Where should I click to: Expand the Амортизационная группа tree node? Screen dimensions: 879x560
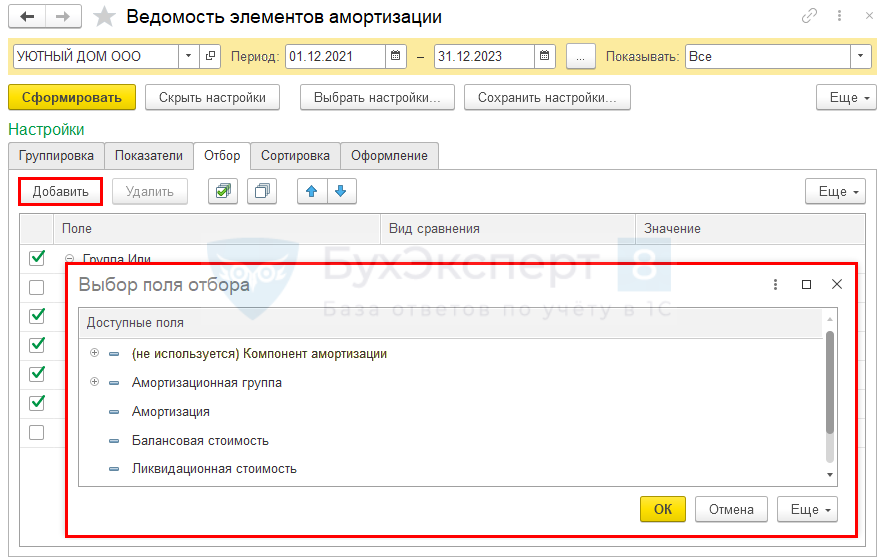pos(95,382)
